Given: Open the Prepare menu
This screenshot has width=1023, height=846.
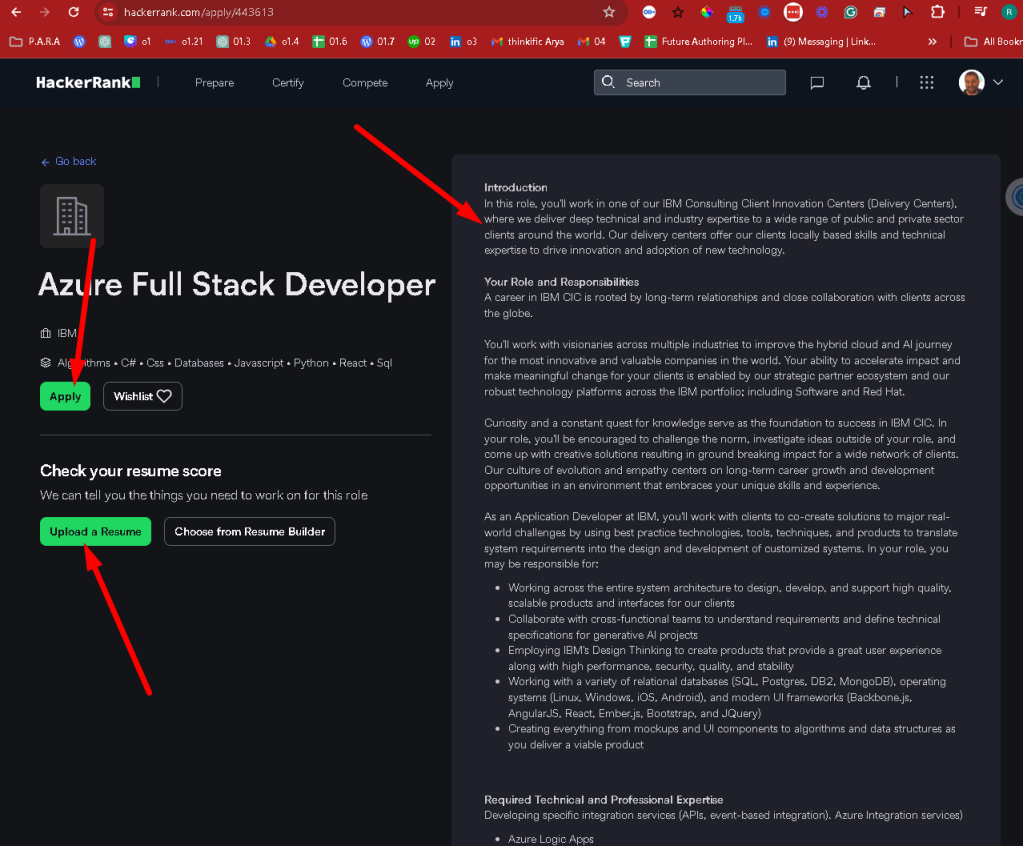Looking at the screenshot, I should (x=214, y=83).
